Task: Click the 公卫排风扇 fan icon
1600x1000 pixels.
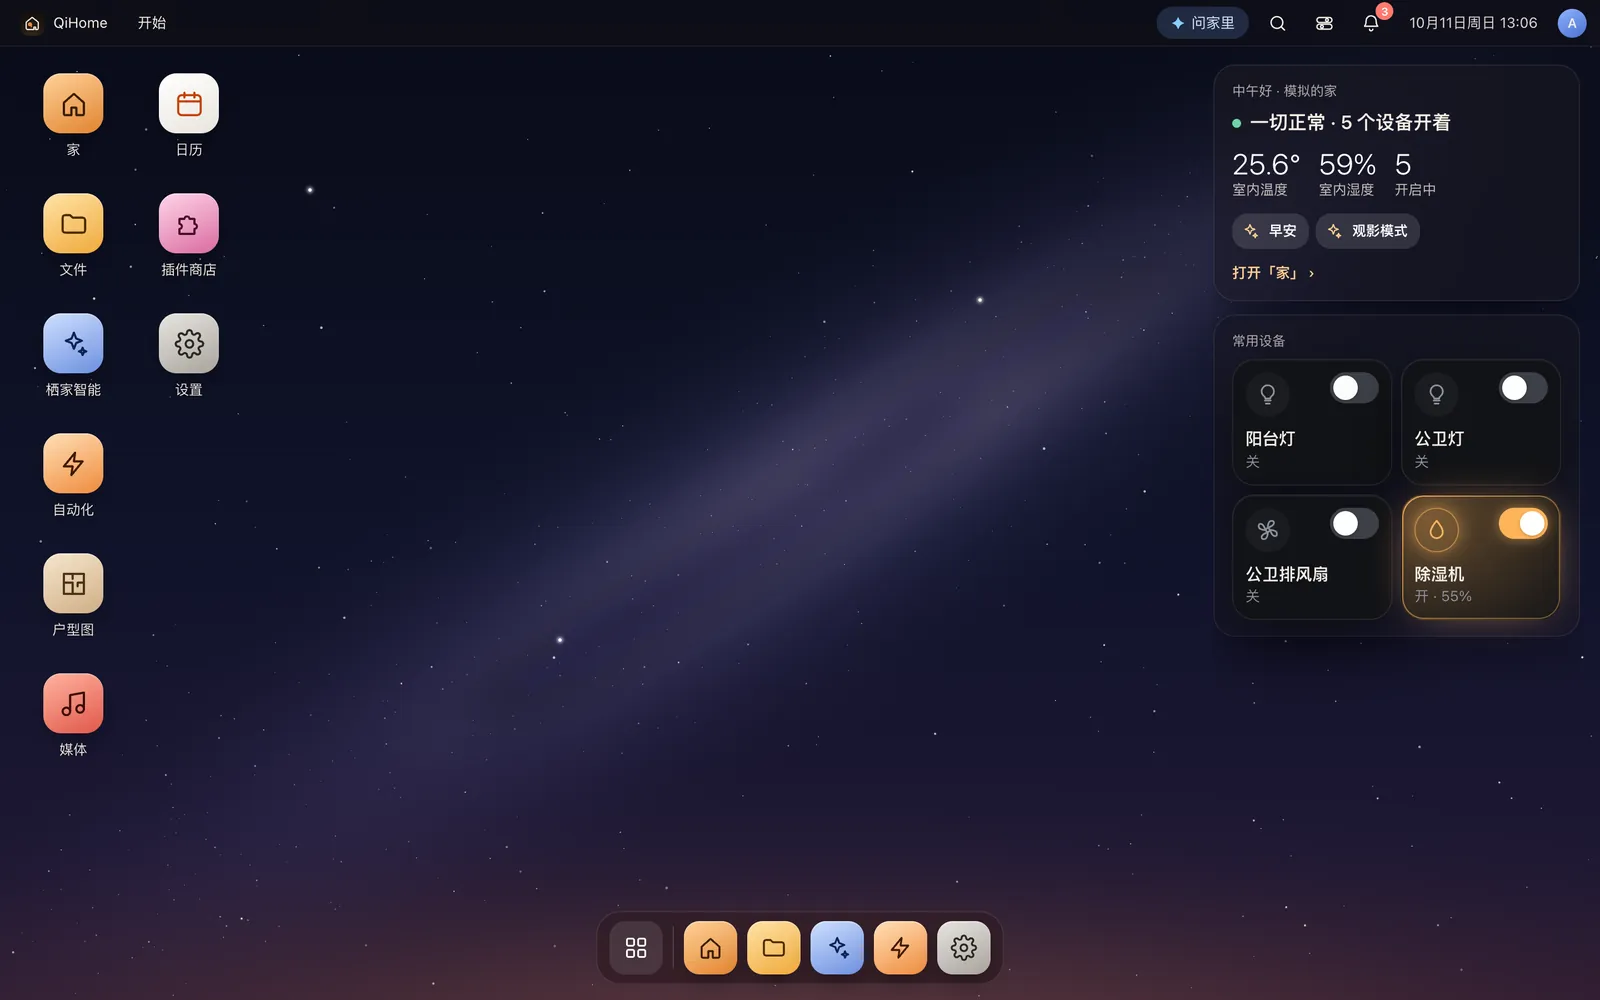Action: [x=1267, y=530]
